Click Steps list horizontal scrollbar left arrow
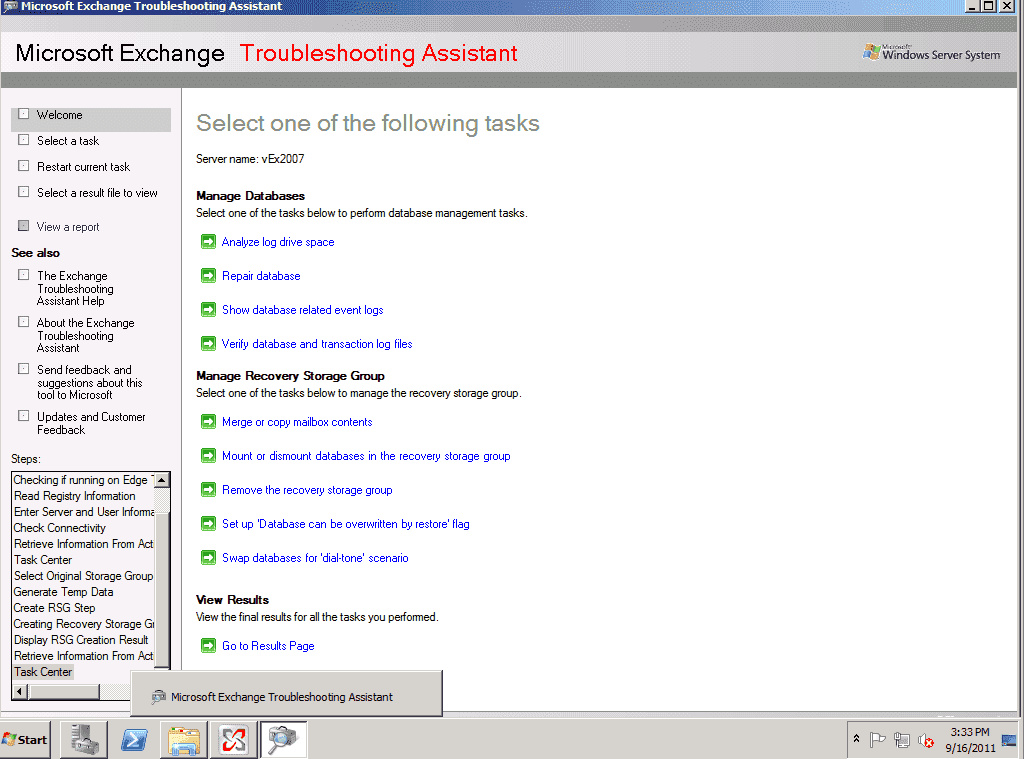1024x759 pixels. tap(18, 692)
